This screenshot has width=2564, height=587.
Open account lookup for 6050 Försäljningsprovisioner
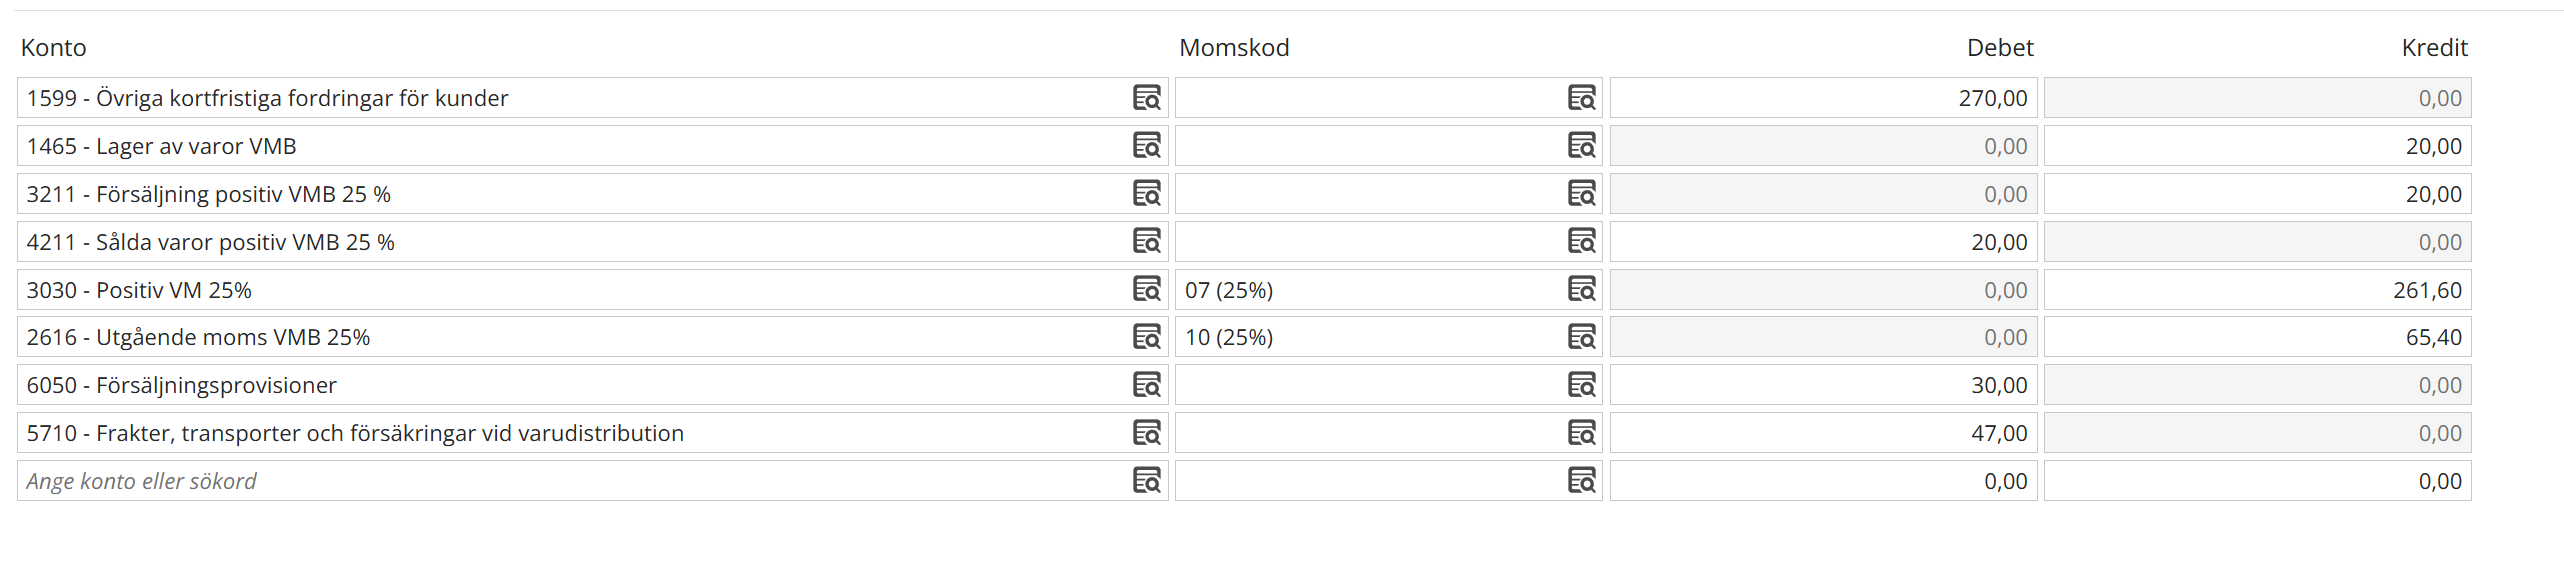point(1146,385)
